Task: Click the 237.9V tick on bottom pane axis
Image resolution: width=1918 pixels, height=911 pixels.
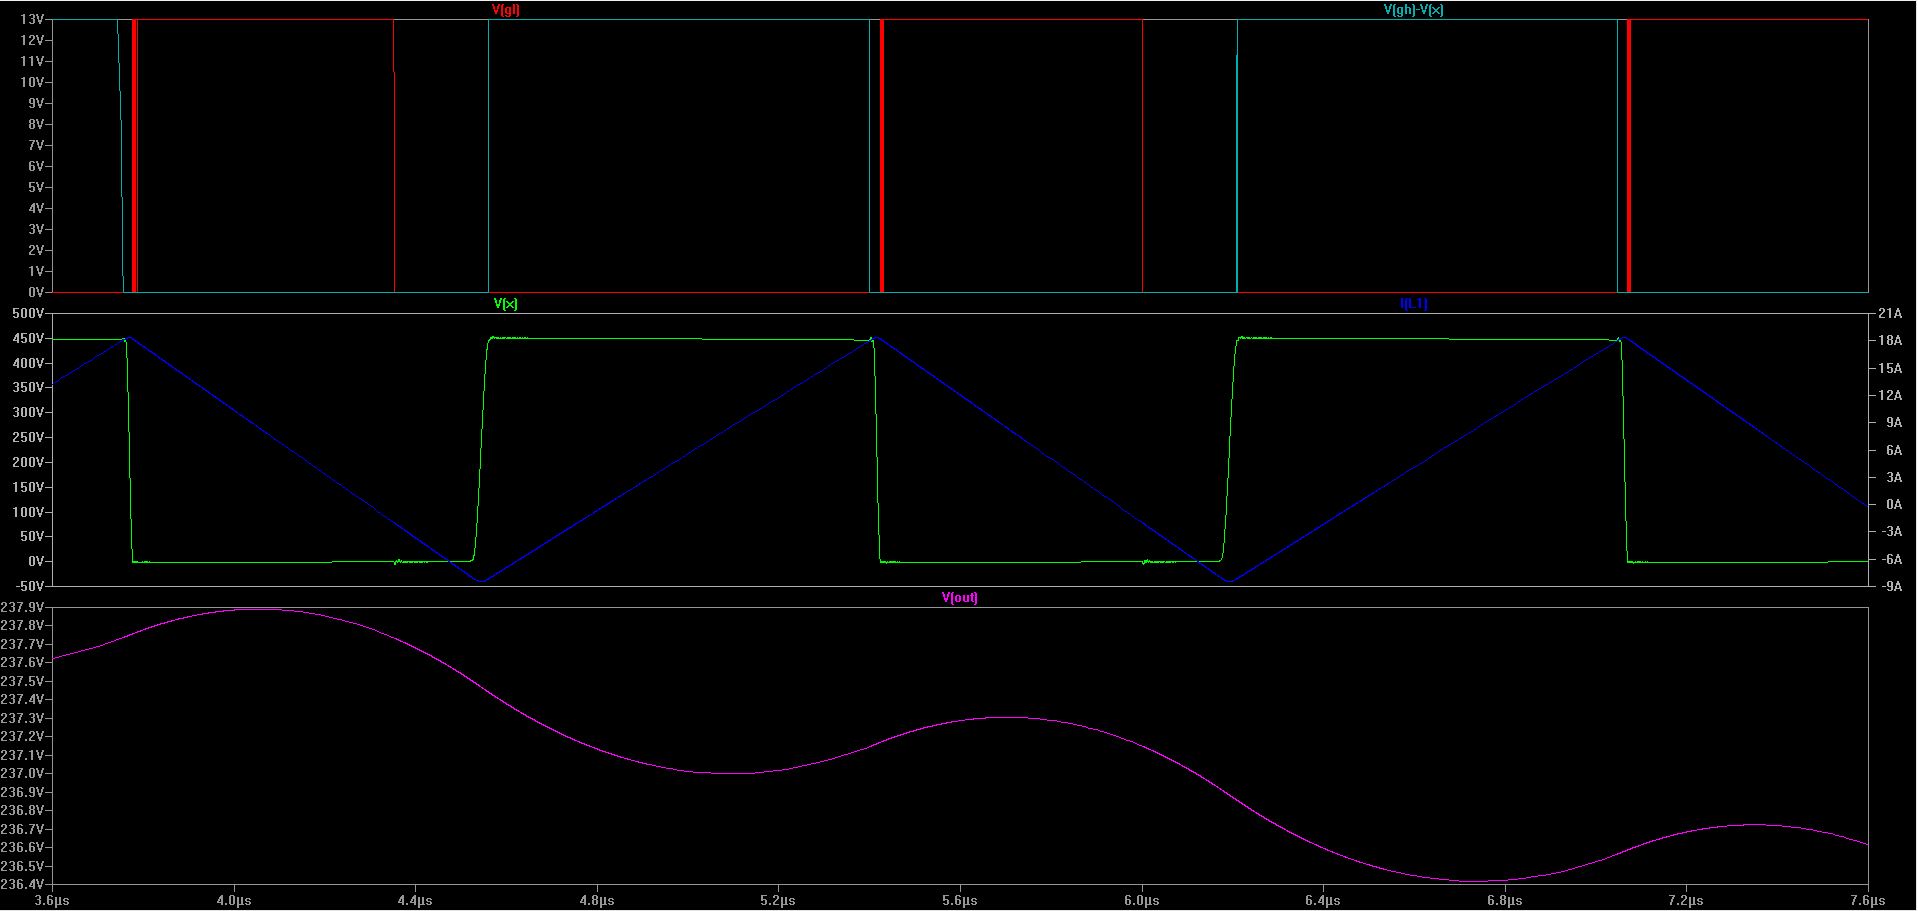Action: tap(23, 607)
